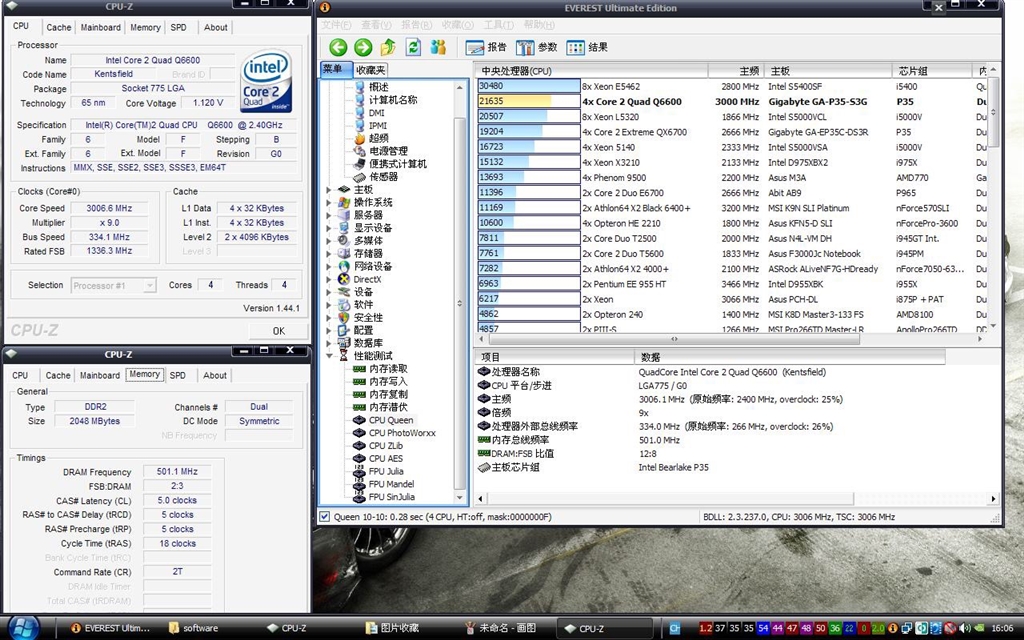This screenshot has width=1024, height=640.
Task: Select the FPU Julia benchmark
Action: click(x=385, y=472)
